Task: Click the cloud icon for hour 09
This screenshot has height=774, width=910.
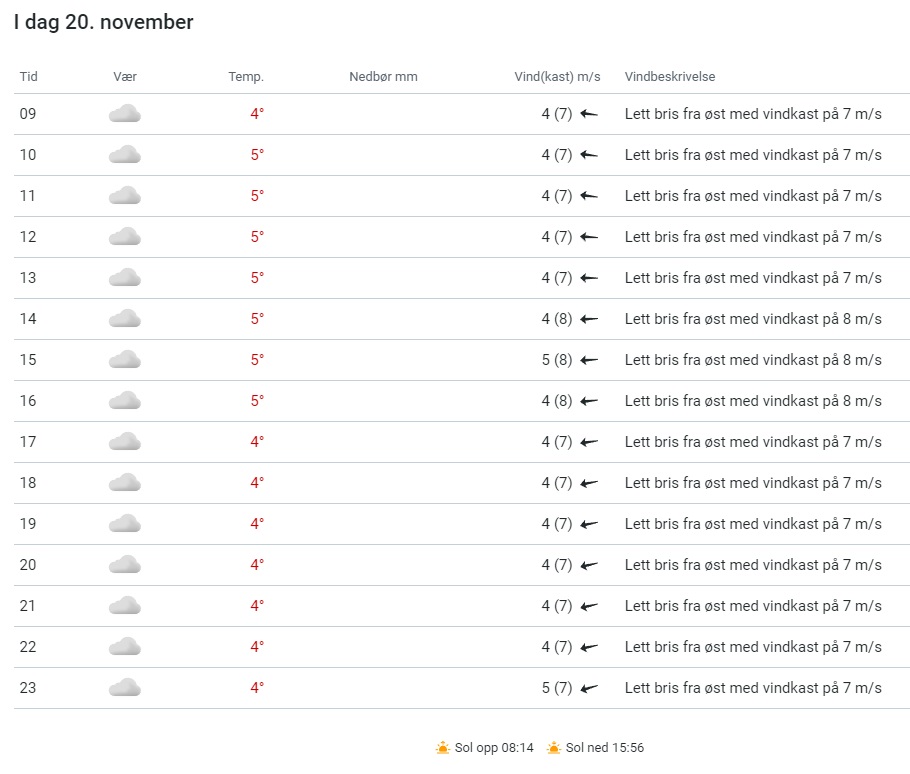Action: 124,114
